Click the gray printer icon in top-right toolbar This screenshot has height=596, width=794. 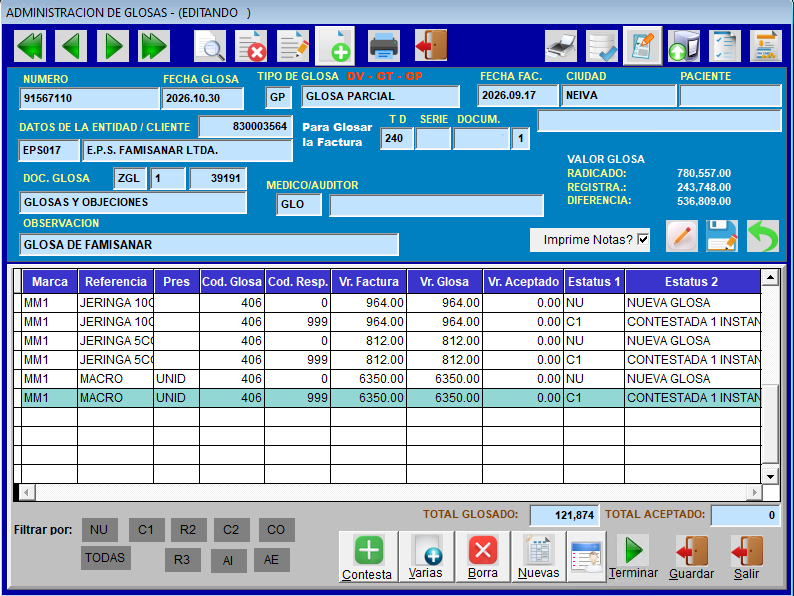(x=561, y=46)
